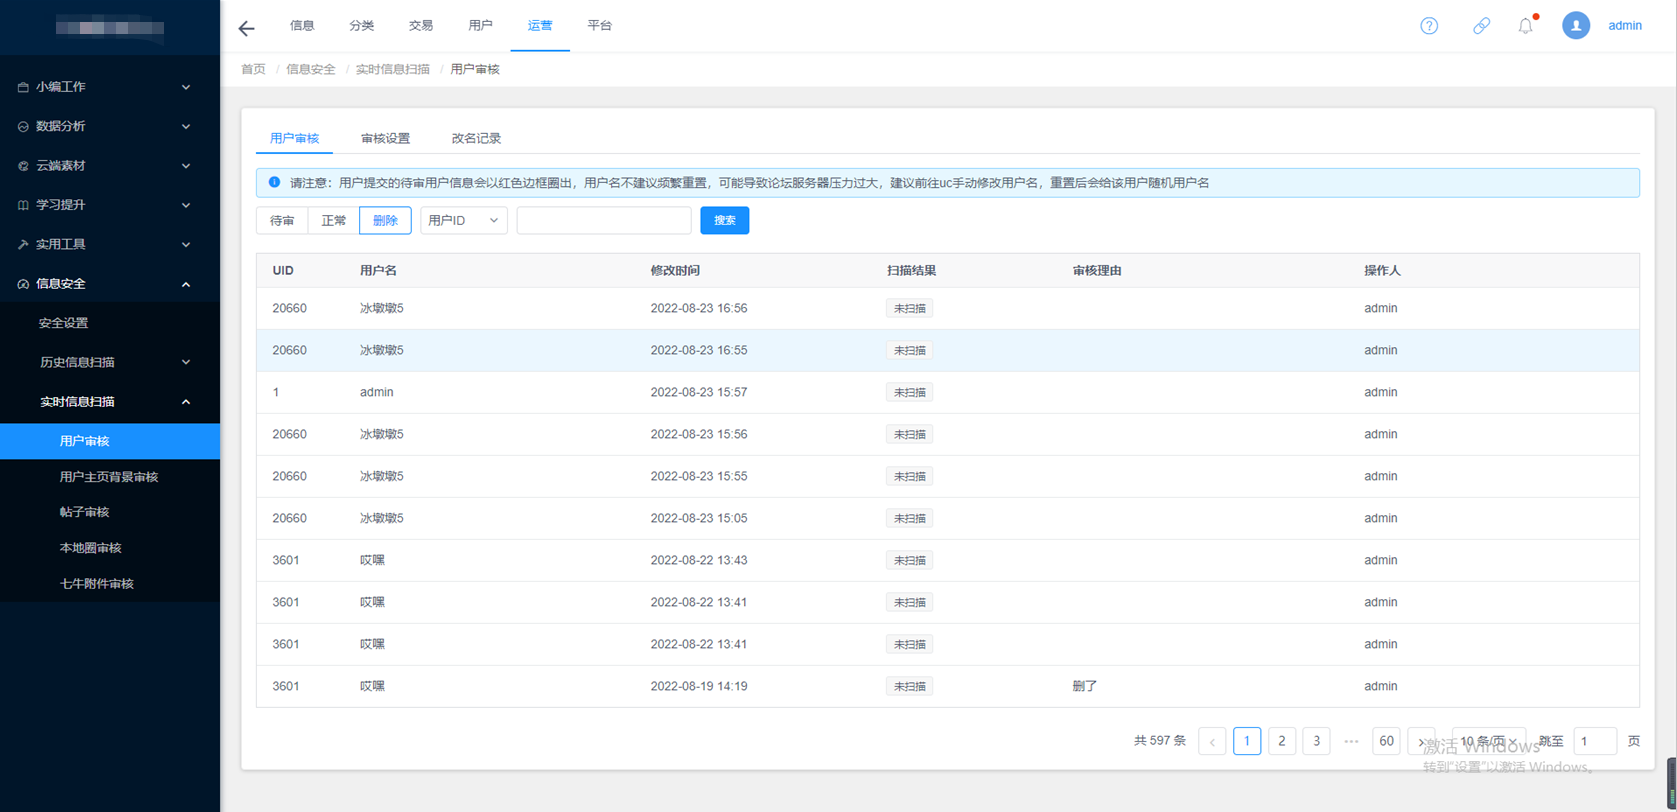
Task: Expand the 小编工作 menu chevron
Action: coord(186,87)
